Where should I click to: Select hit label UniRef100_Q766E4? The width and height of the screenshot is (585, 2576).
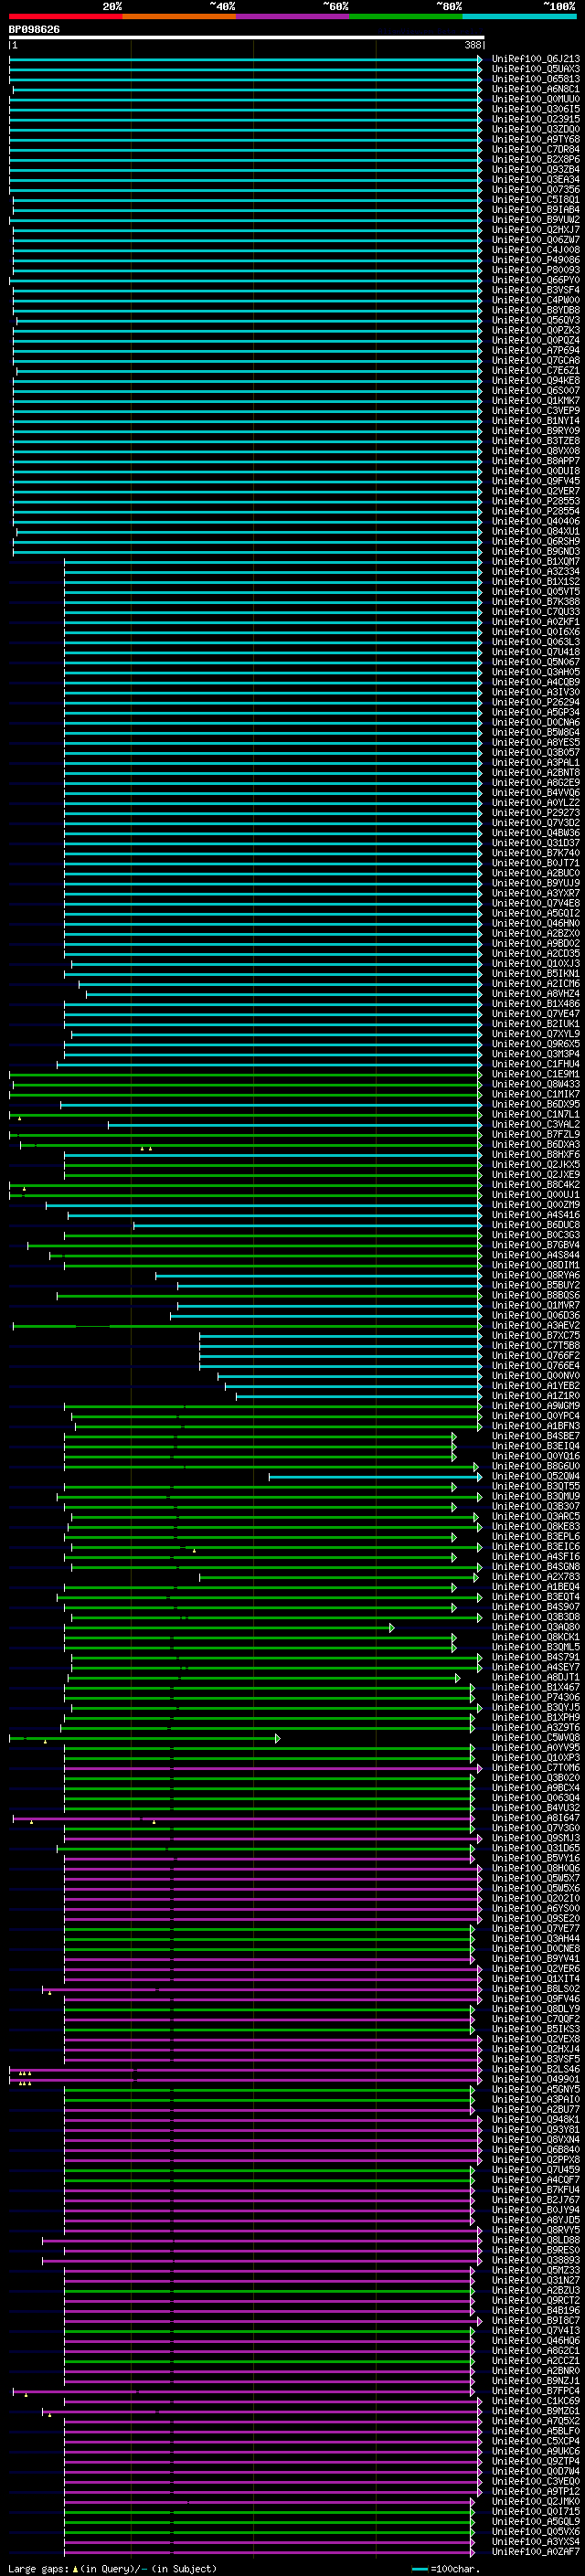[x=536, y=1365]
